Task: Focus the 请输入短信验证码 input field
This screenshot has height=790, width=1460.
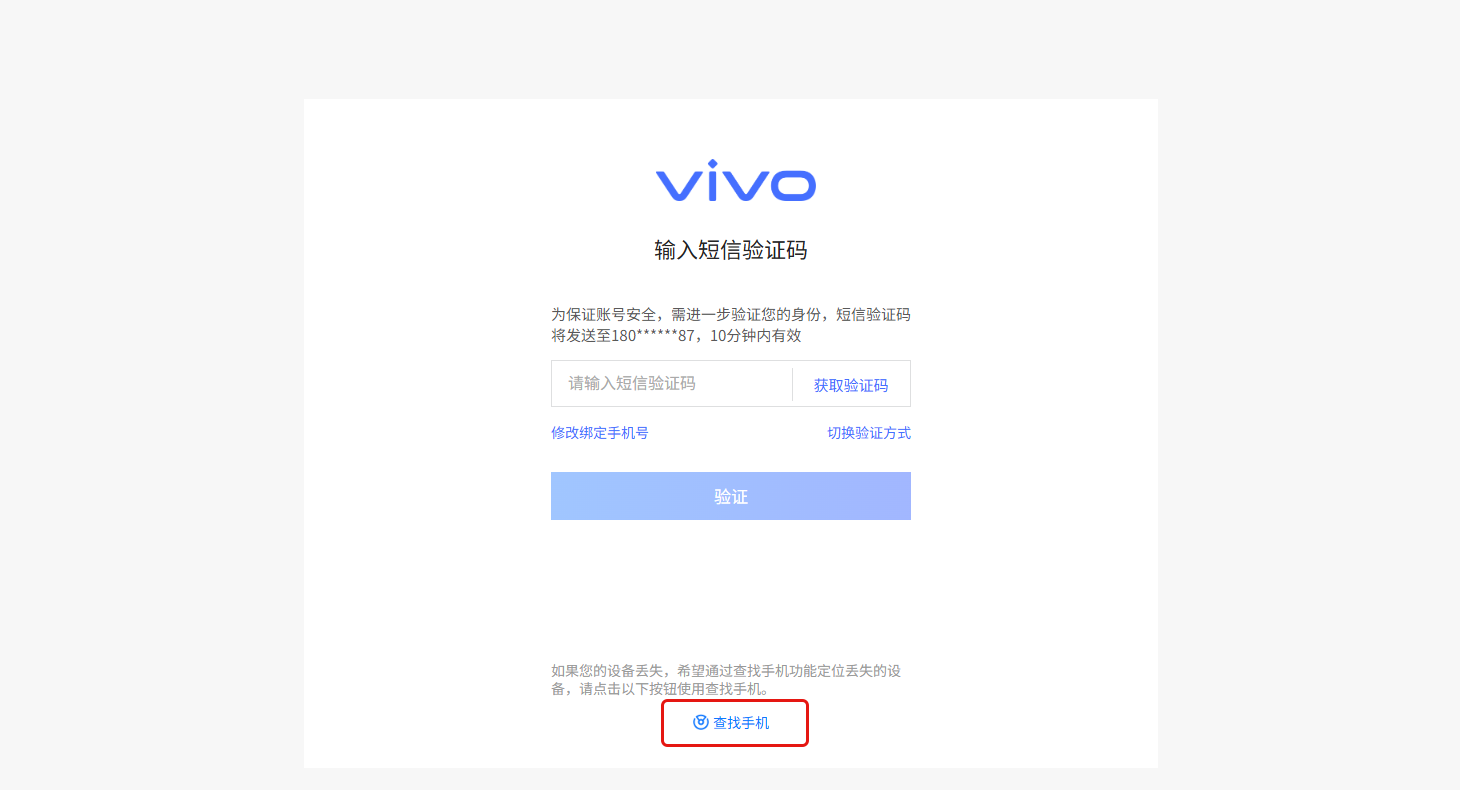Action: coord(671,383)
